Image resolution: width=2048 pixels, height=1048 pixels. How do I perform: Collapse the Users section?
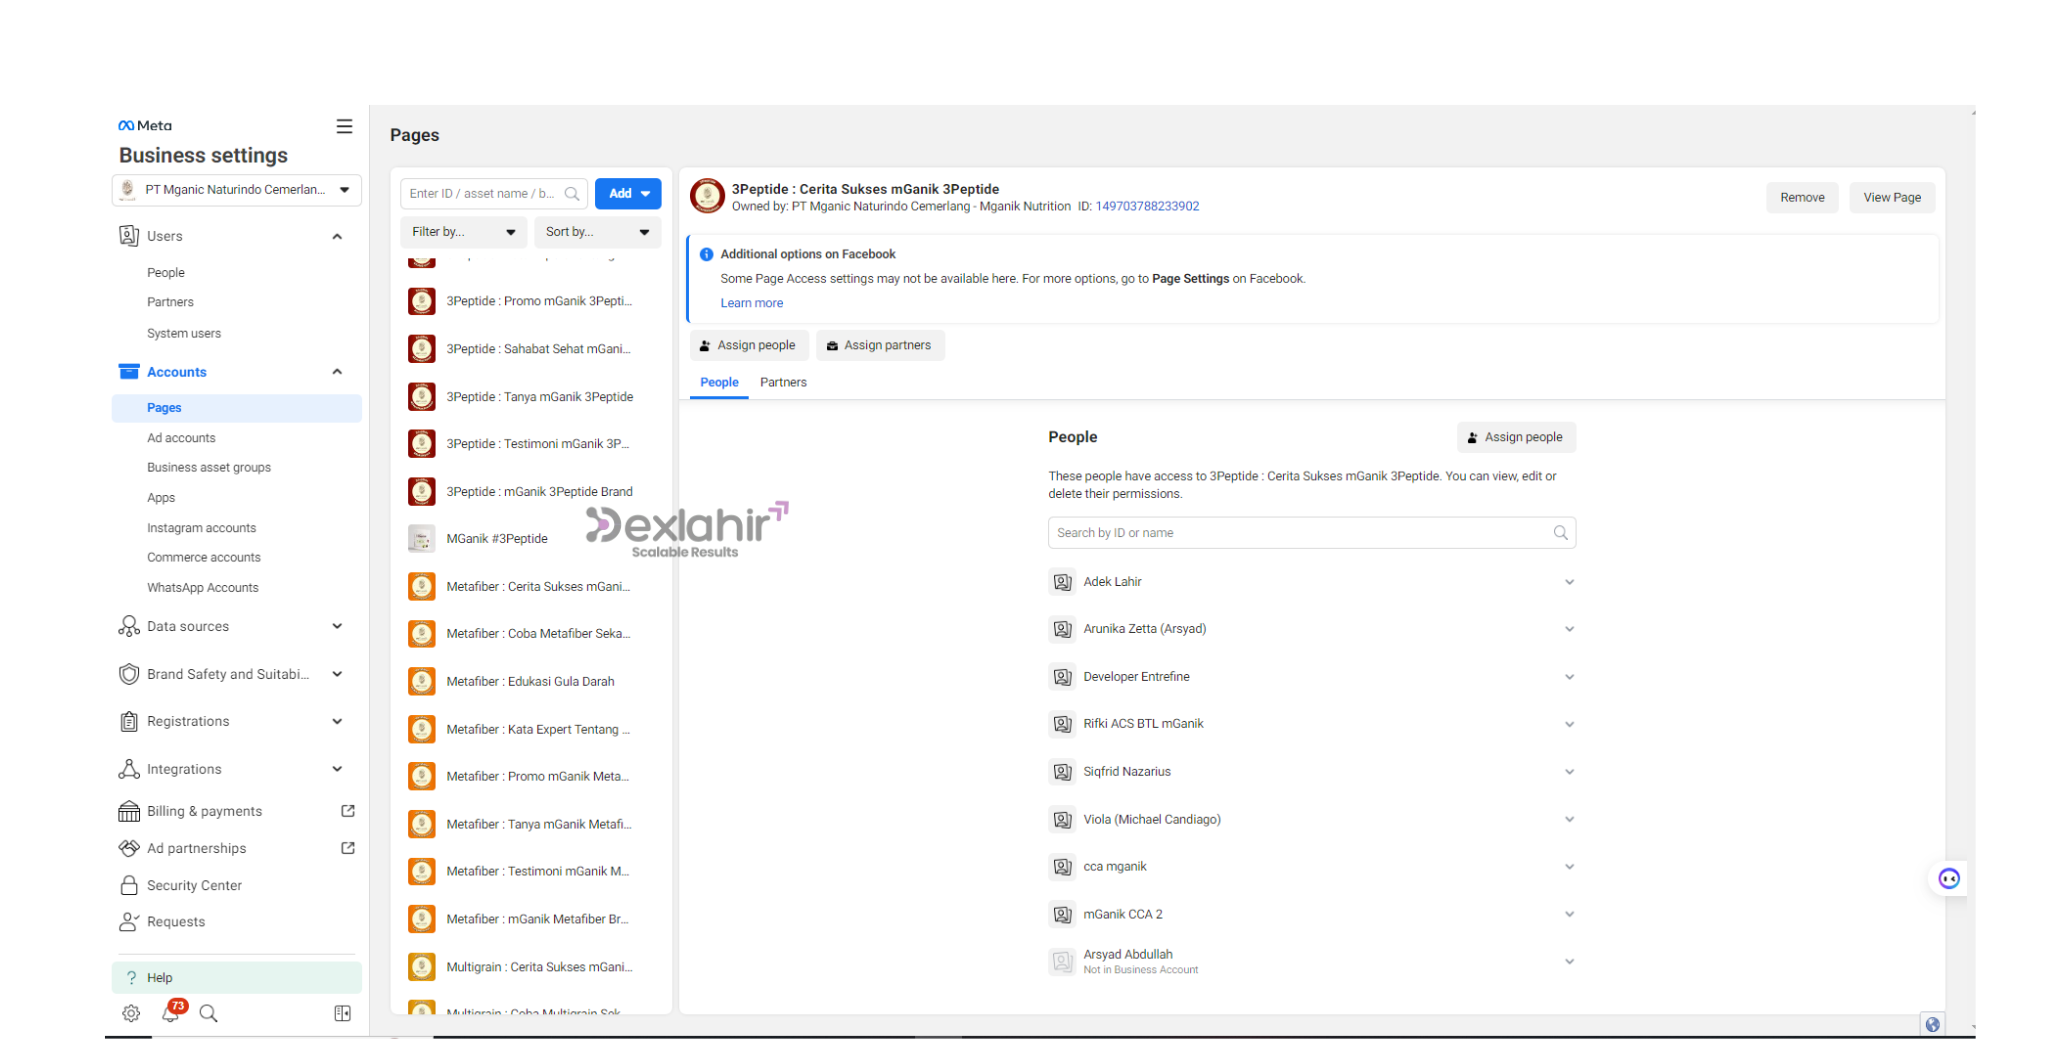pyautogui.click(x=337, y=237)
